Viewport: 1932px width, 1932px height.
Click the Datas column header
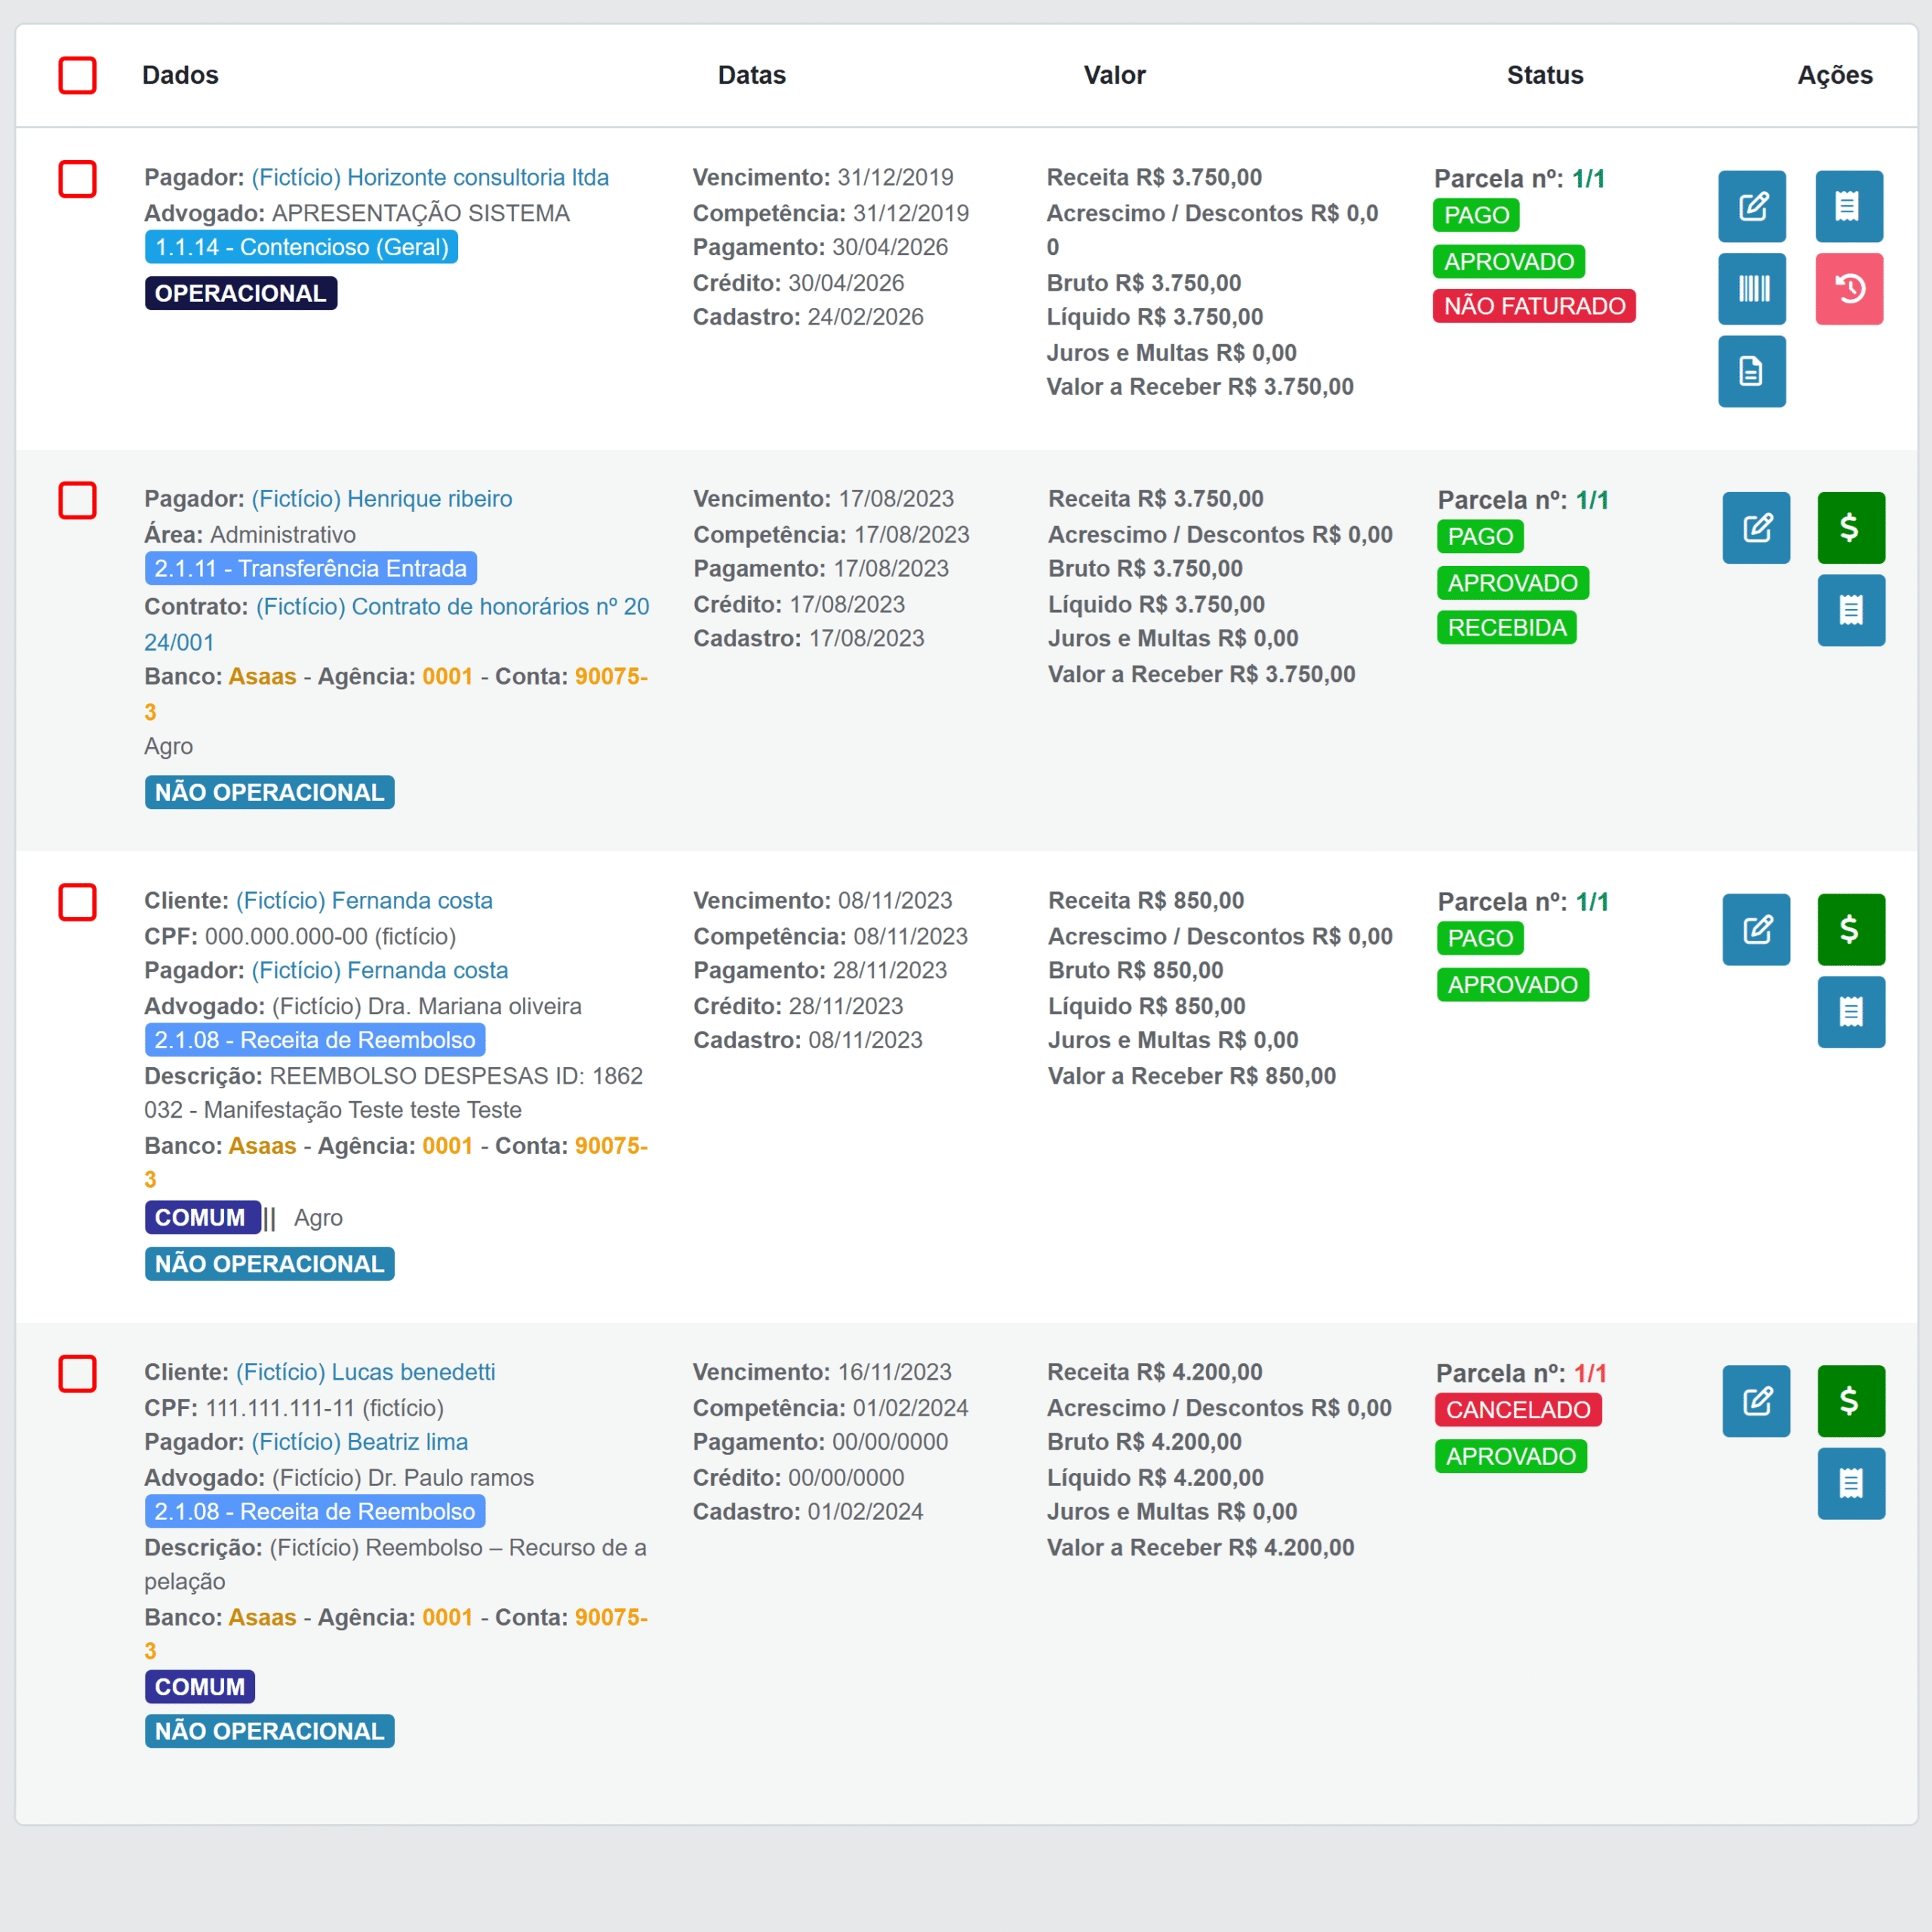click(752, 75)
